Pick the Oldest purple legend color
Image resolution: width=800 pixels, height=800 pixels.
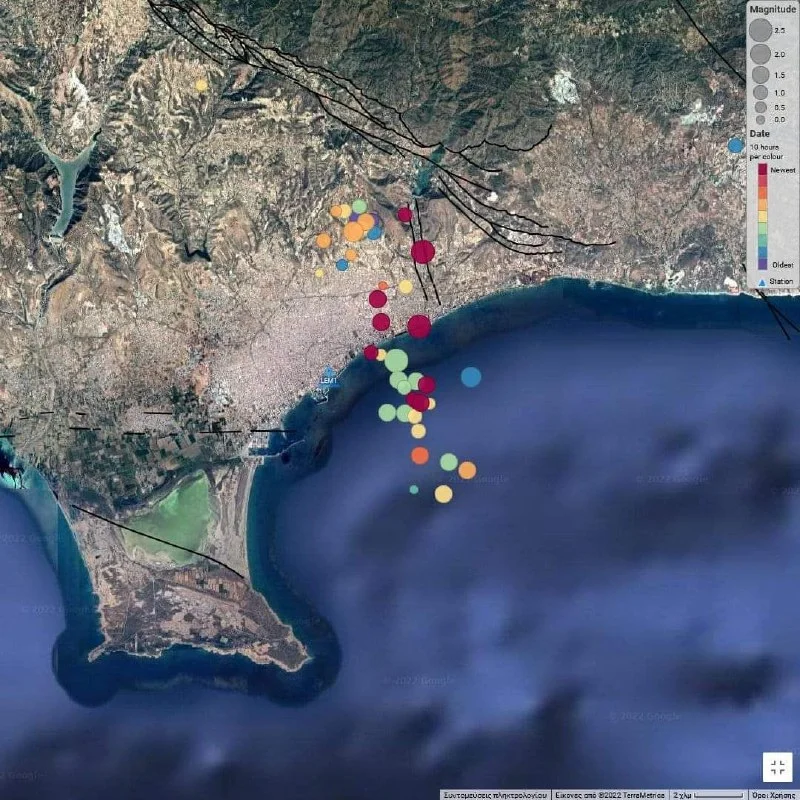(762, 264)
